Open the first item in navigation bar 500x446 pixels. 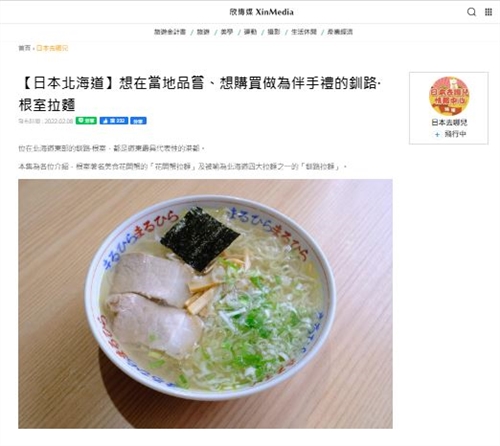(170, 32)
